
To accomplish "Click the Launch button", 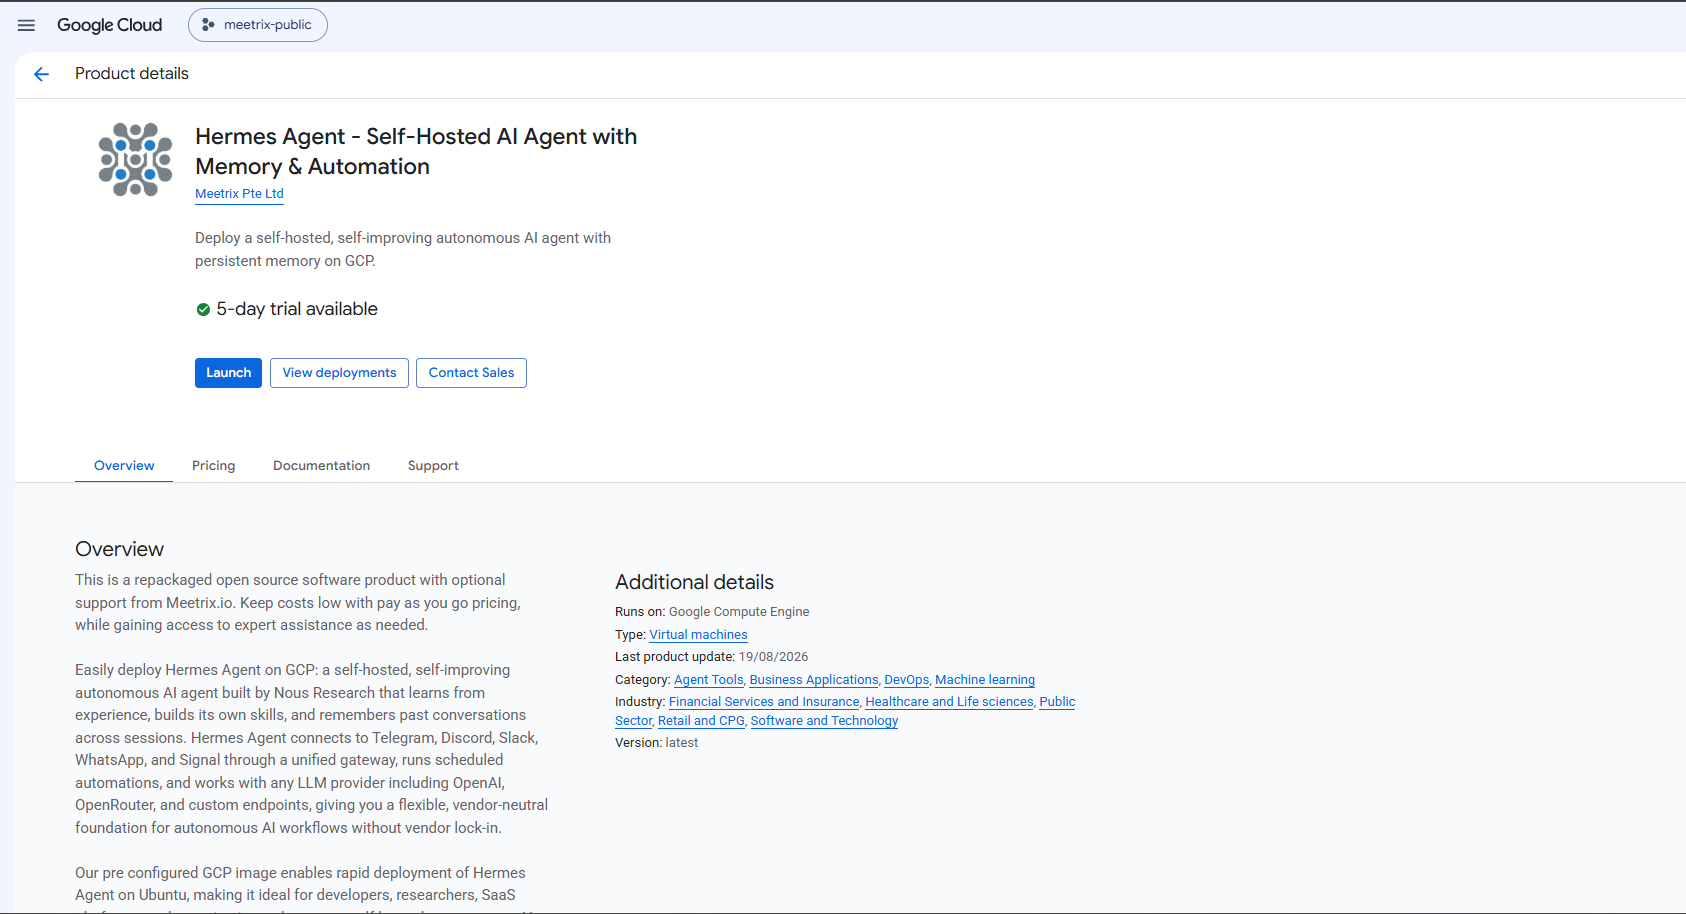I will (x=228, y=373).
